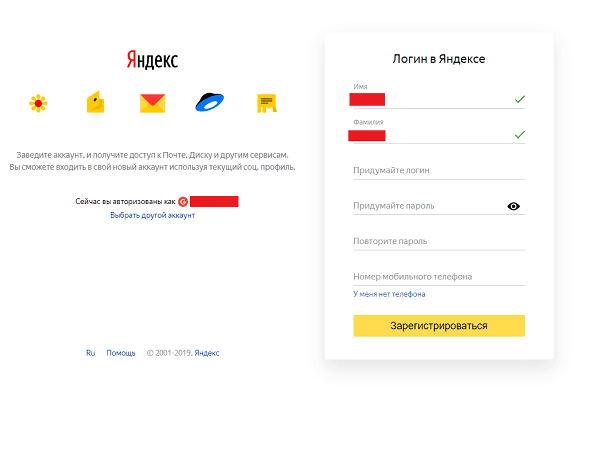Click the green checkmark next to Имя
Screen dimensions: 600x455
(x=520, y=99)
